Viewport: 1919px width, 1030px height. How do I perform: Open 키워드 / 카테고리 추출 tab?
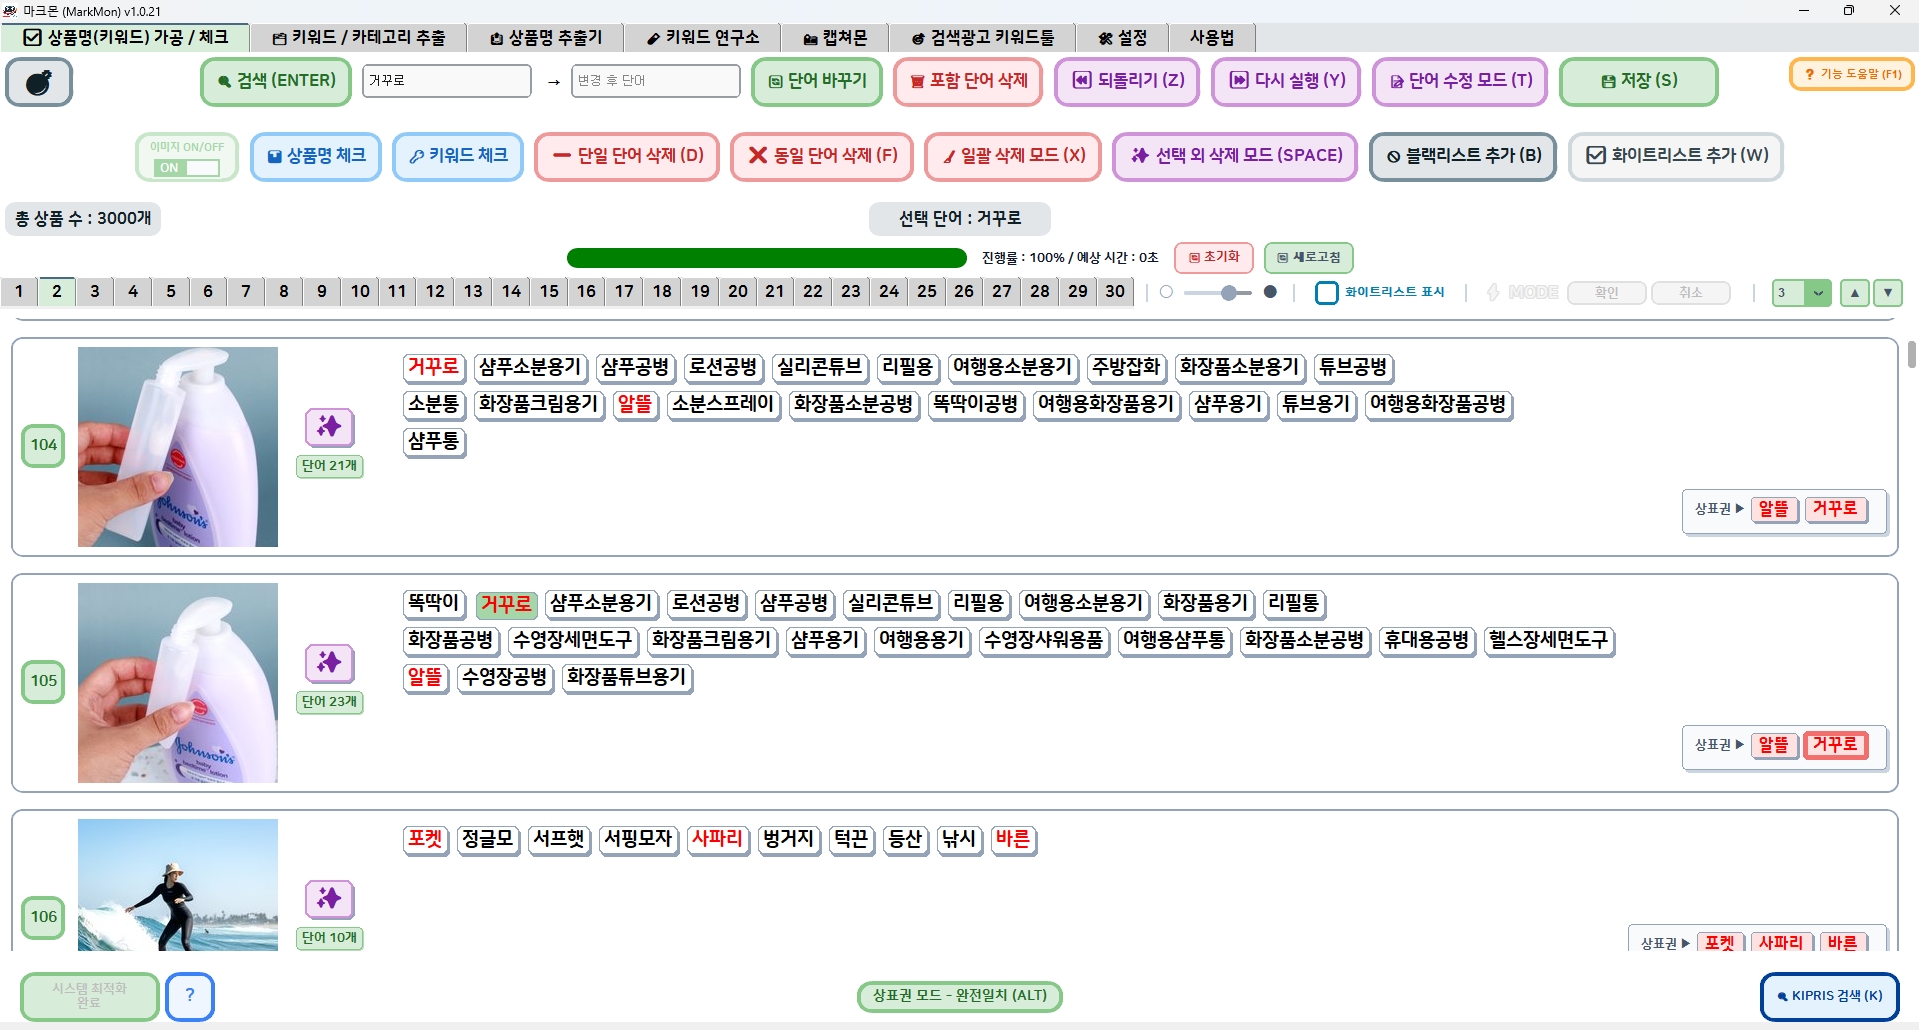[x=359, y=38]
